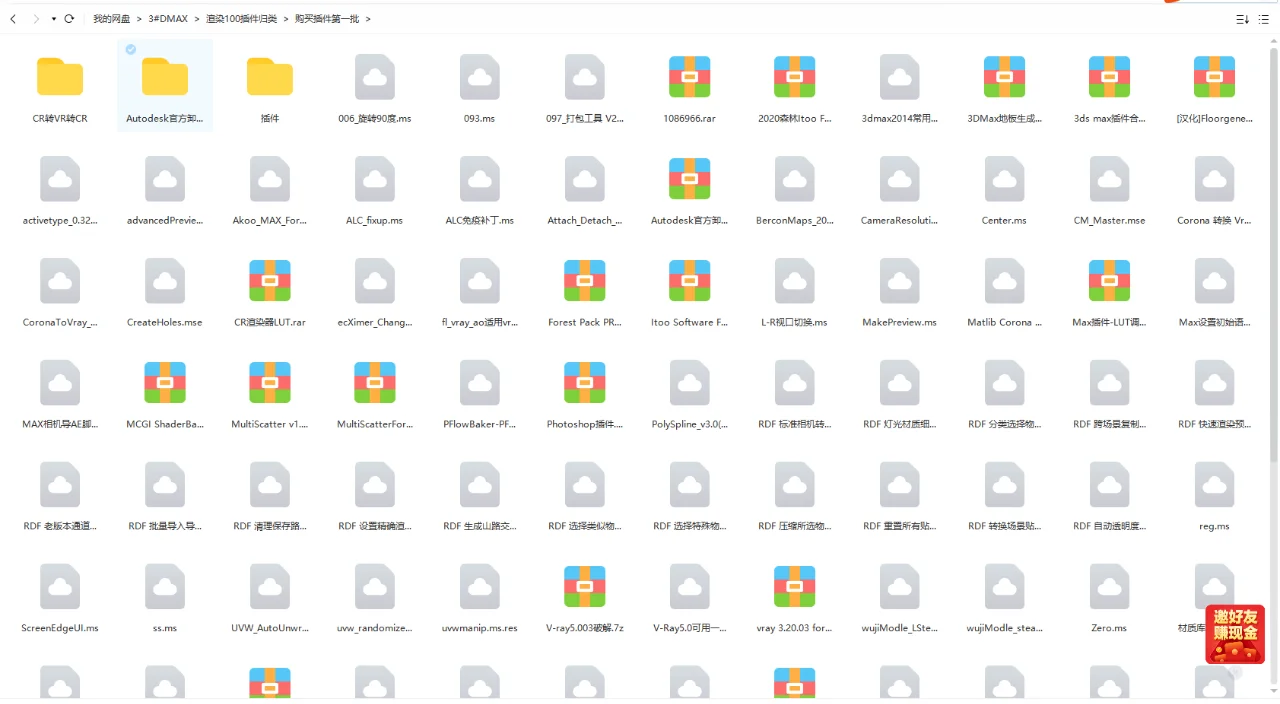Select the 3DMax地板生成 archive icon
The height and width of the screenshot is (704, 1280).
[x=1005, y=77]
